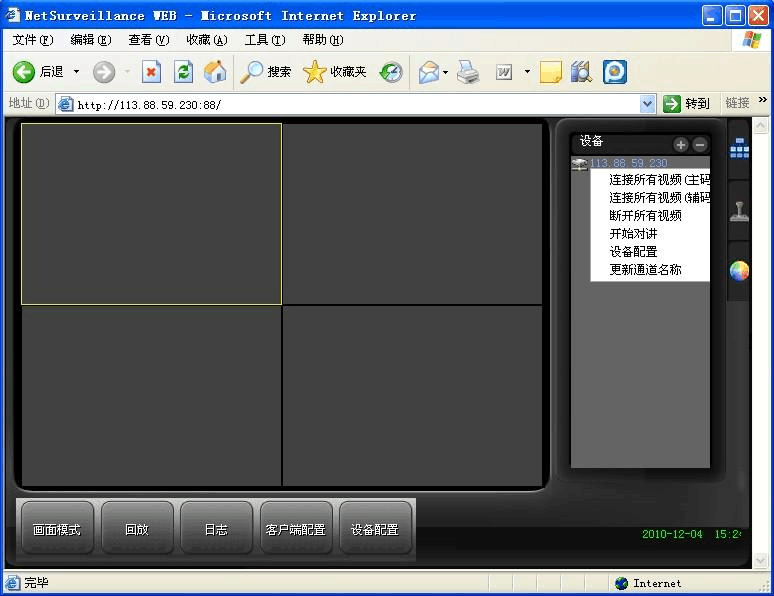Click the IE Stop toolbar icon
Screen dimensions: 774x596
pyautogui.click(x=151, y=72)
